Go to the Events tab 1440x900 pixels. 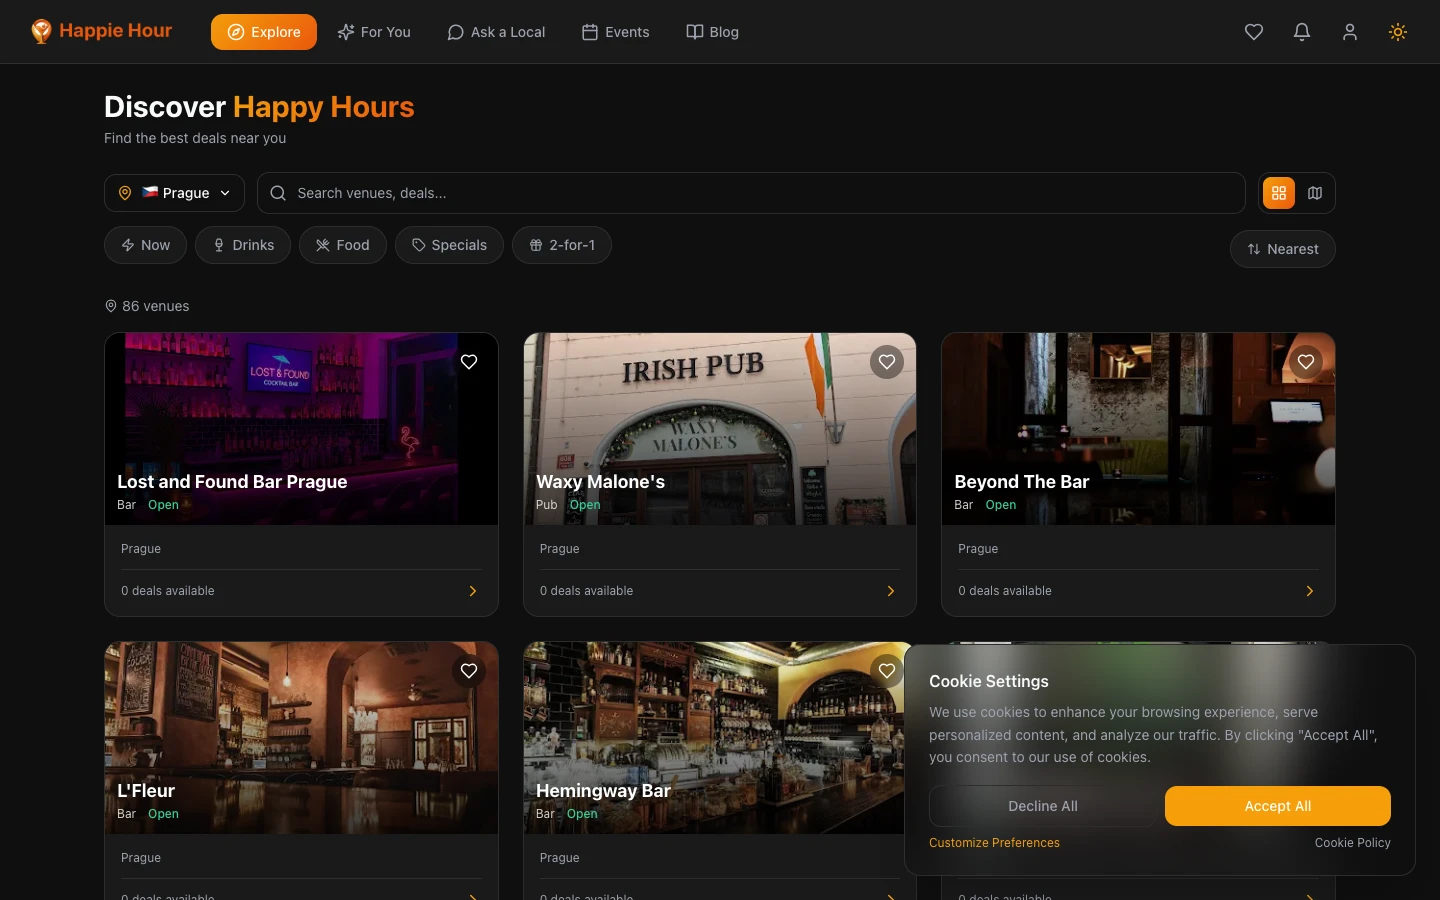click(x=615, y=32)
